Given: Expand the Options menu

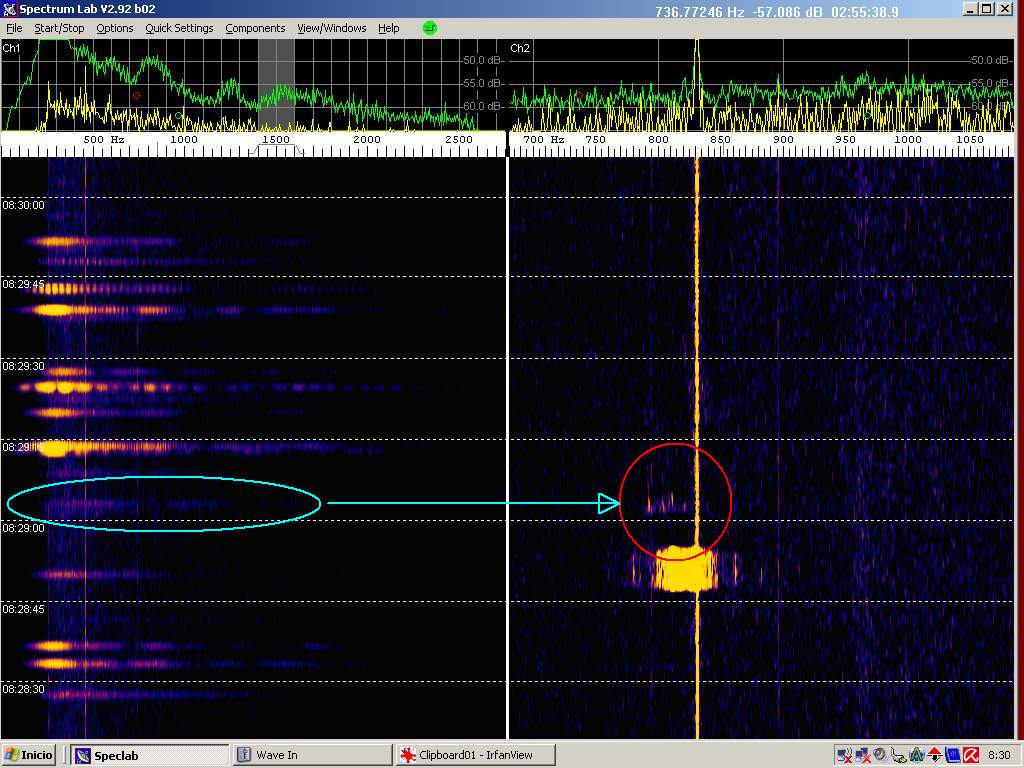Looking at the screenshot, I should [x=115, y=28].
